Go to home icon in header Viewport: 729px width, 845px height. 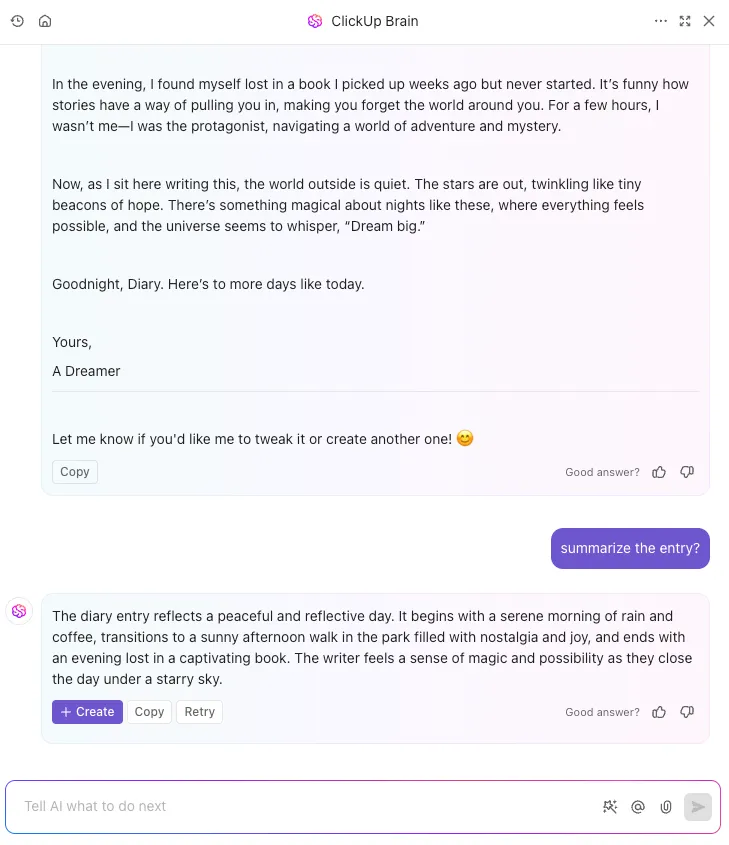pyautogui.click(x=45, y=21)
